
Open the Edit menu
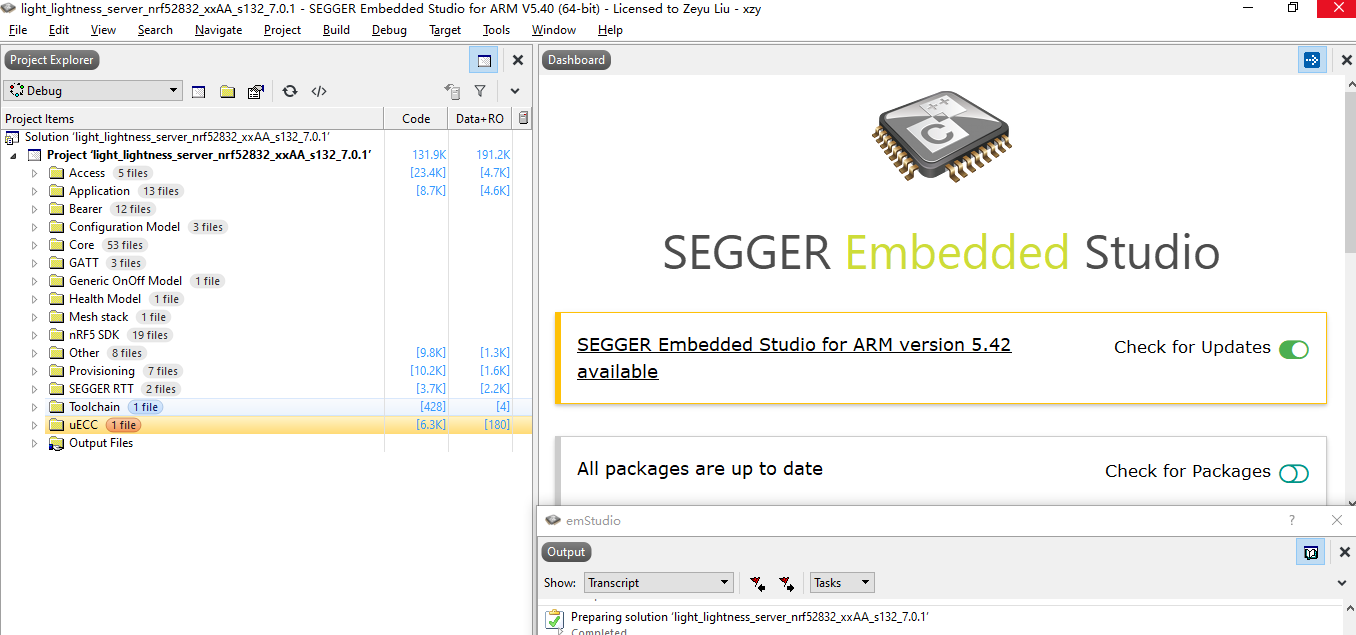coord(59,30)
